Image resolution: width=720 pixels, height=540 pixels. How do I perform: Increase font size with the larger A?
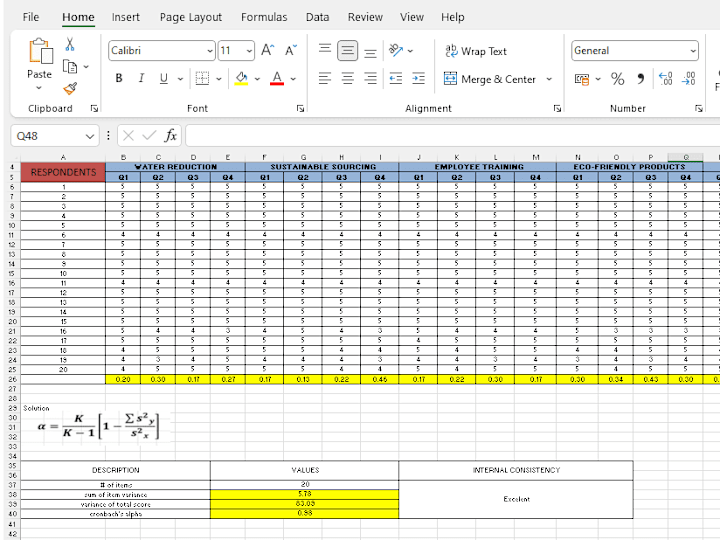[268, 50]
